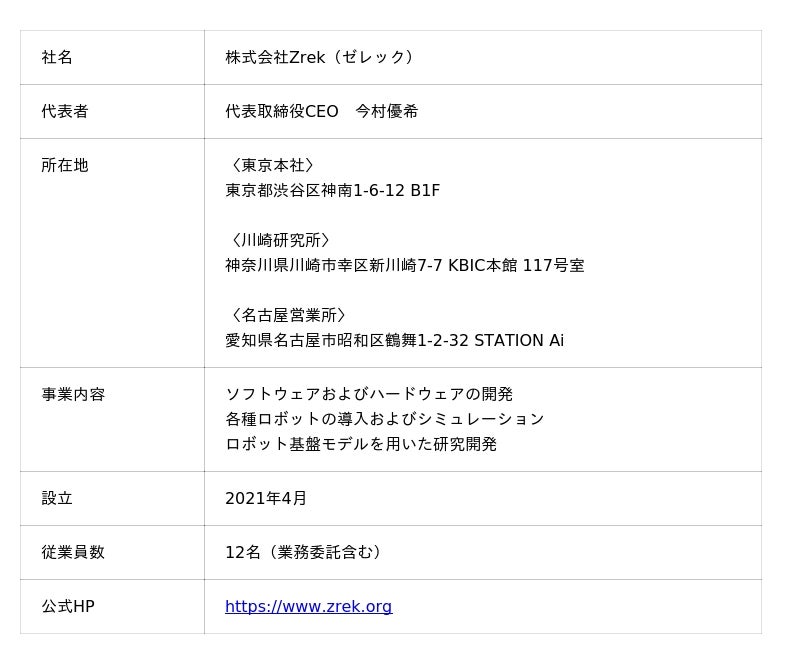800x664 pixels.
Task: Click the 設立 row label
Action: point(57,499)
